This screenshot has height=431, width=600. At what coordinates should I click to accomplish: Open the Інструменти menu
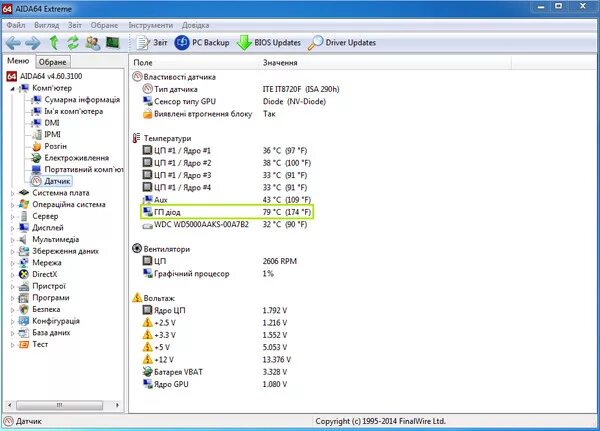point(150,25)
